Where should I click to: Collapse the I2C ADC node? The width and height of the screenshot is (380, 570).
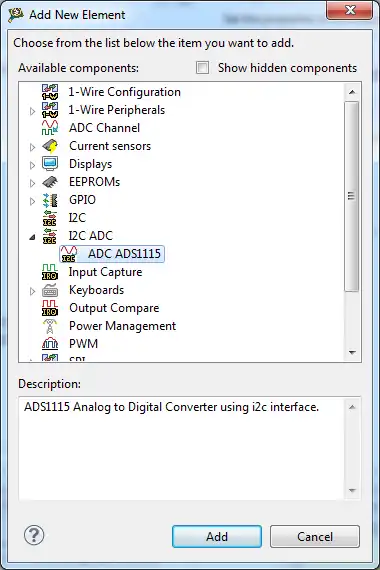tap(32, 237)
